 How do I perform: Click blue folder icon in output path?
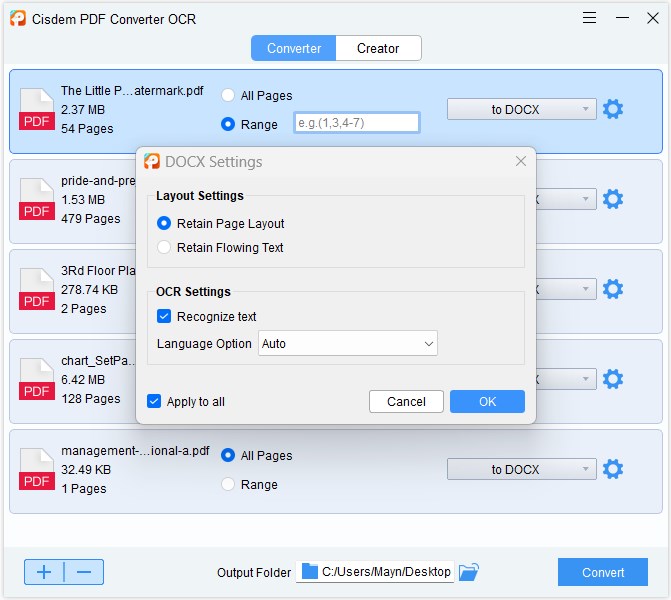(310, 571)
